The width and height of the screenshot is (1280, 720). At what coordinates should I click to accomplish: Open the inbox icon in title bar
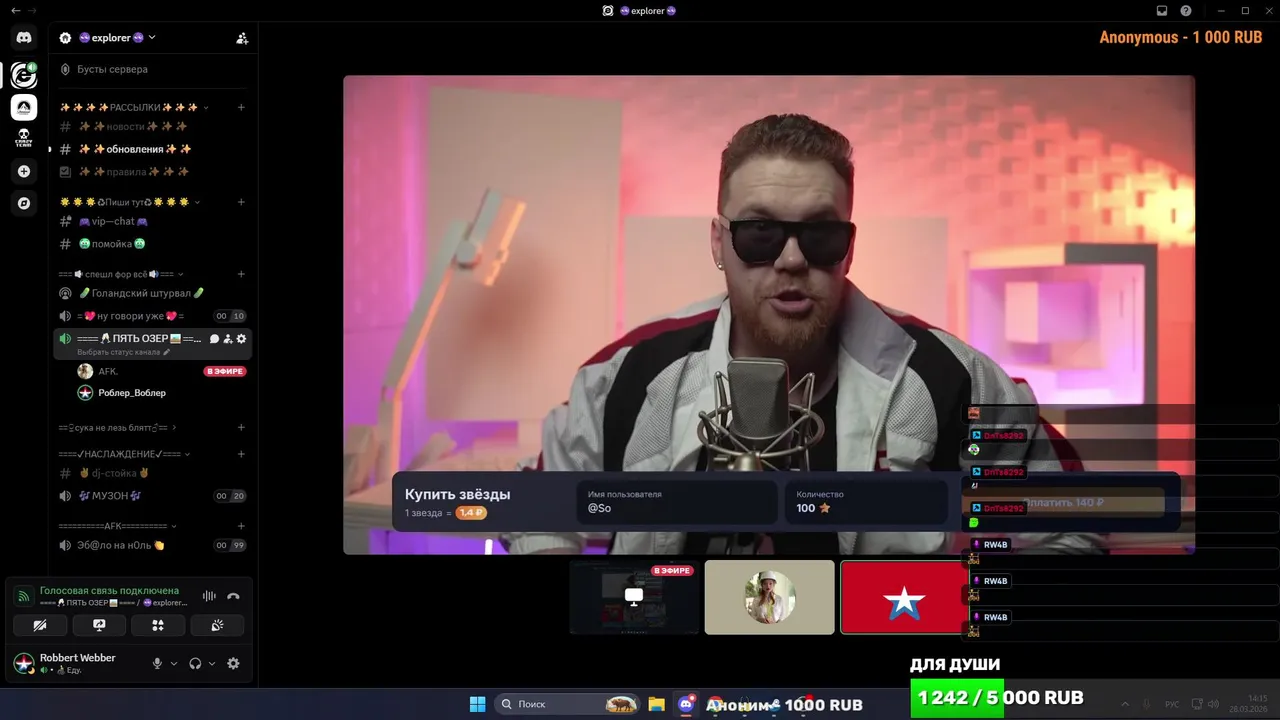(1162, 10)
